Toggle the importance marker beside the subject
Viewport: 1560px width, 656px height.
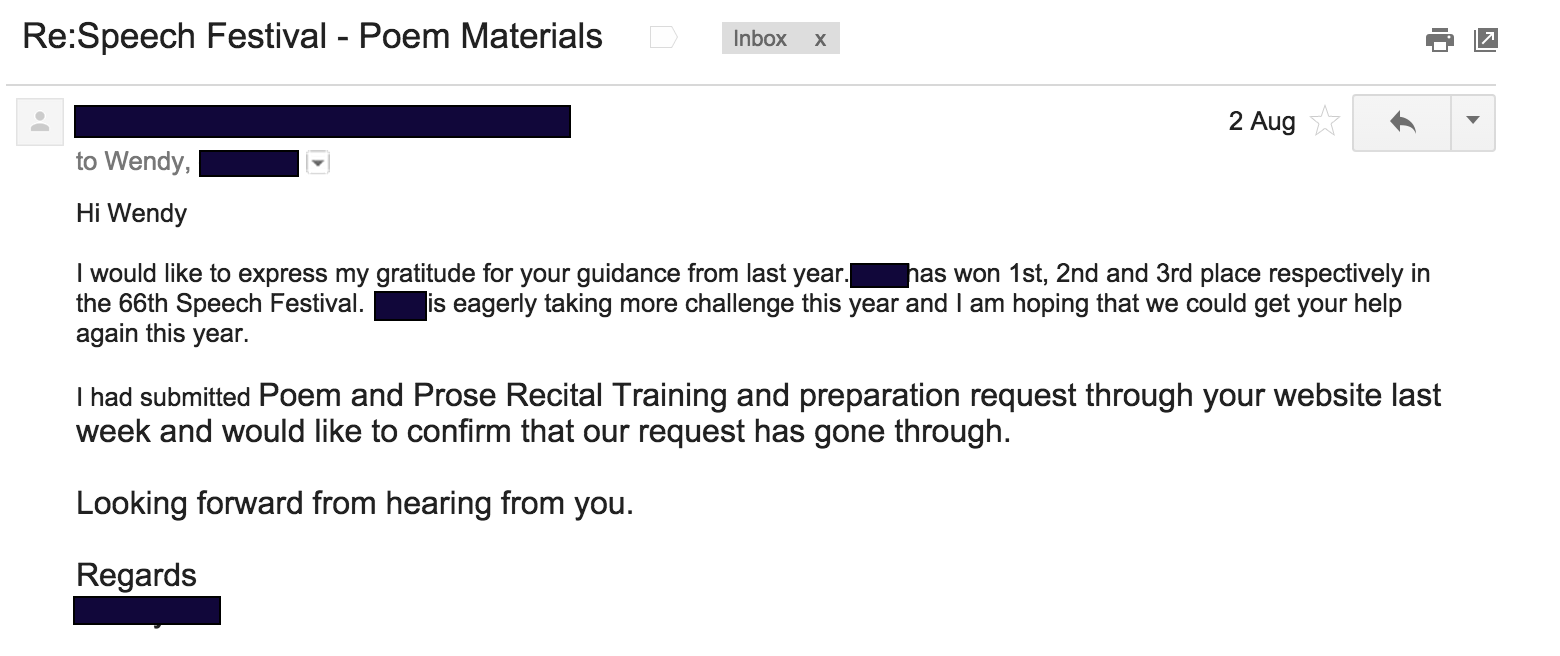[x=663, y=39]
